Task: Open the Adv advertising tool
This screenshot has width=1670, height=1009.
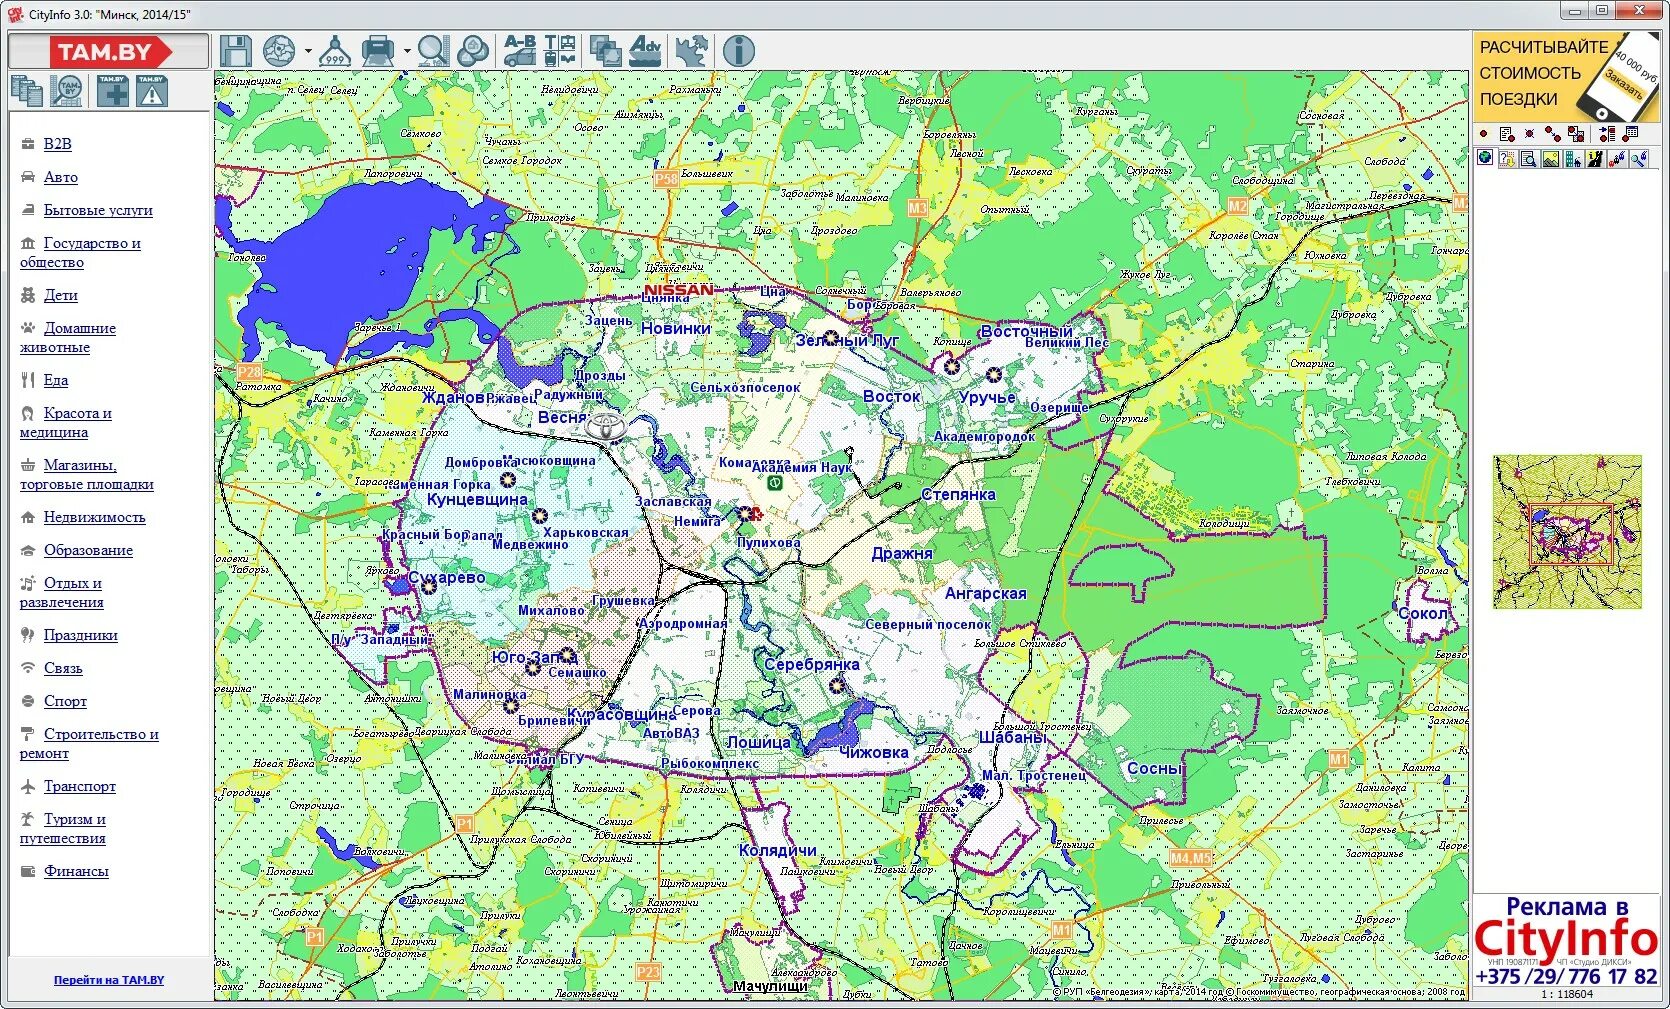Action: point(645,51)
